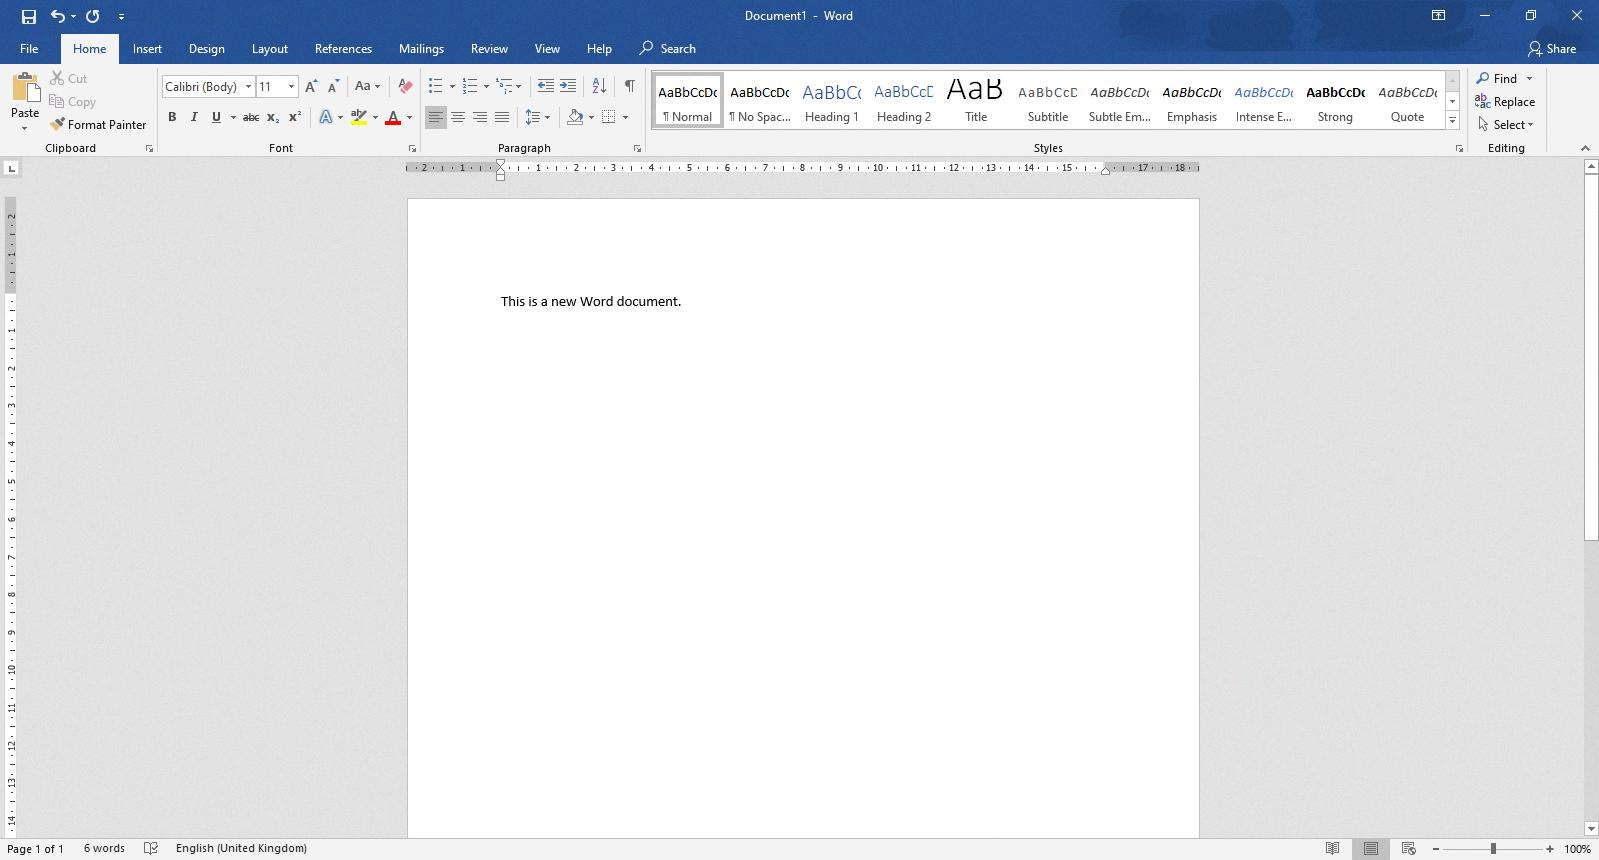Apply the Title style
The image size is (1599, 860).
(x=976, y=101)
